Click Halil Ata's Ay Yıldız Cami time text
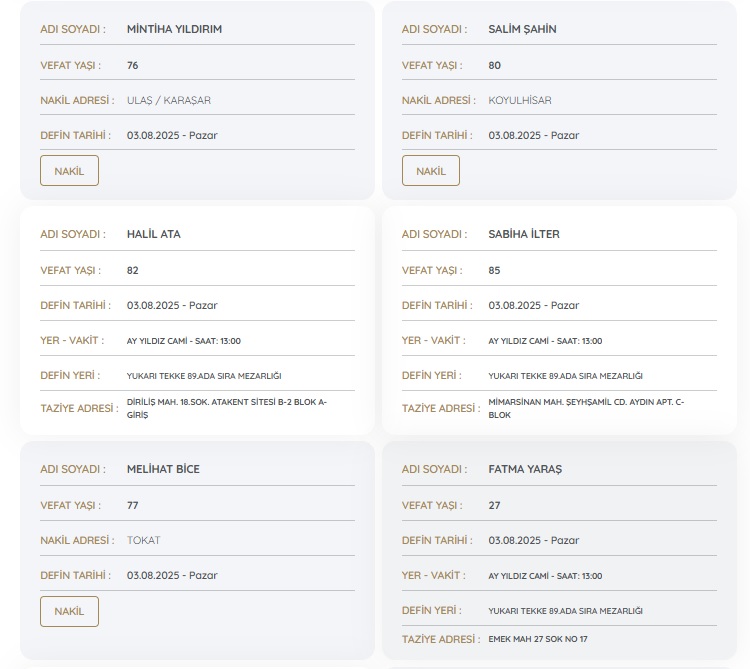Screen dimensions: 750x669 point(183,341)
